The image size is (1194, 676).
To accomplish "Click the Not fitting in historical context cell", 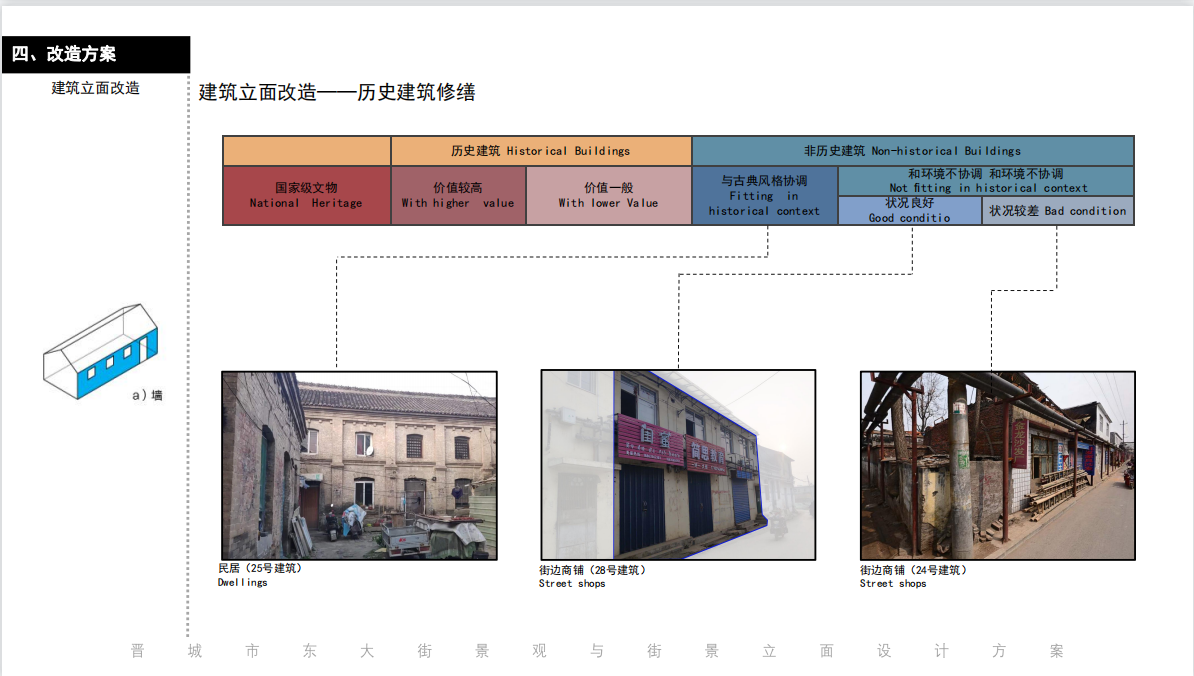I will (x=985, y=181).
